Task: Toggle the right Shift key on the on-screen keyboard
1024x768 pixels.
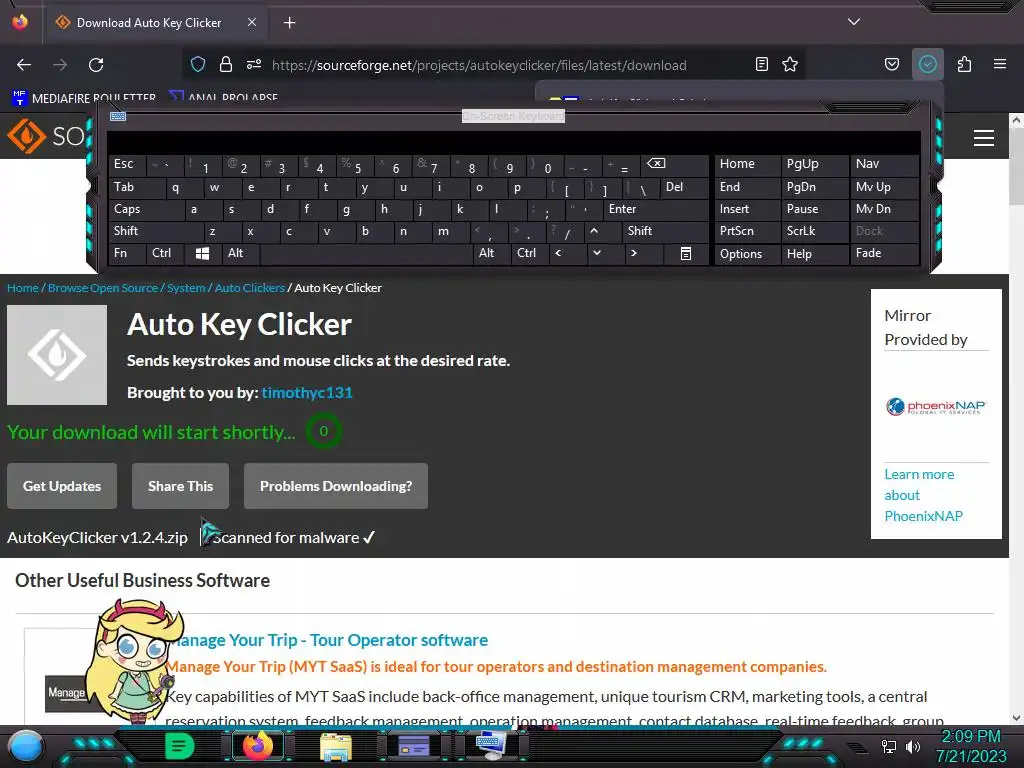Action: pyautogui.click(x=665, y=231)
